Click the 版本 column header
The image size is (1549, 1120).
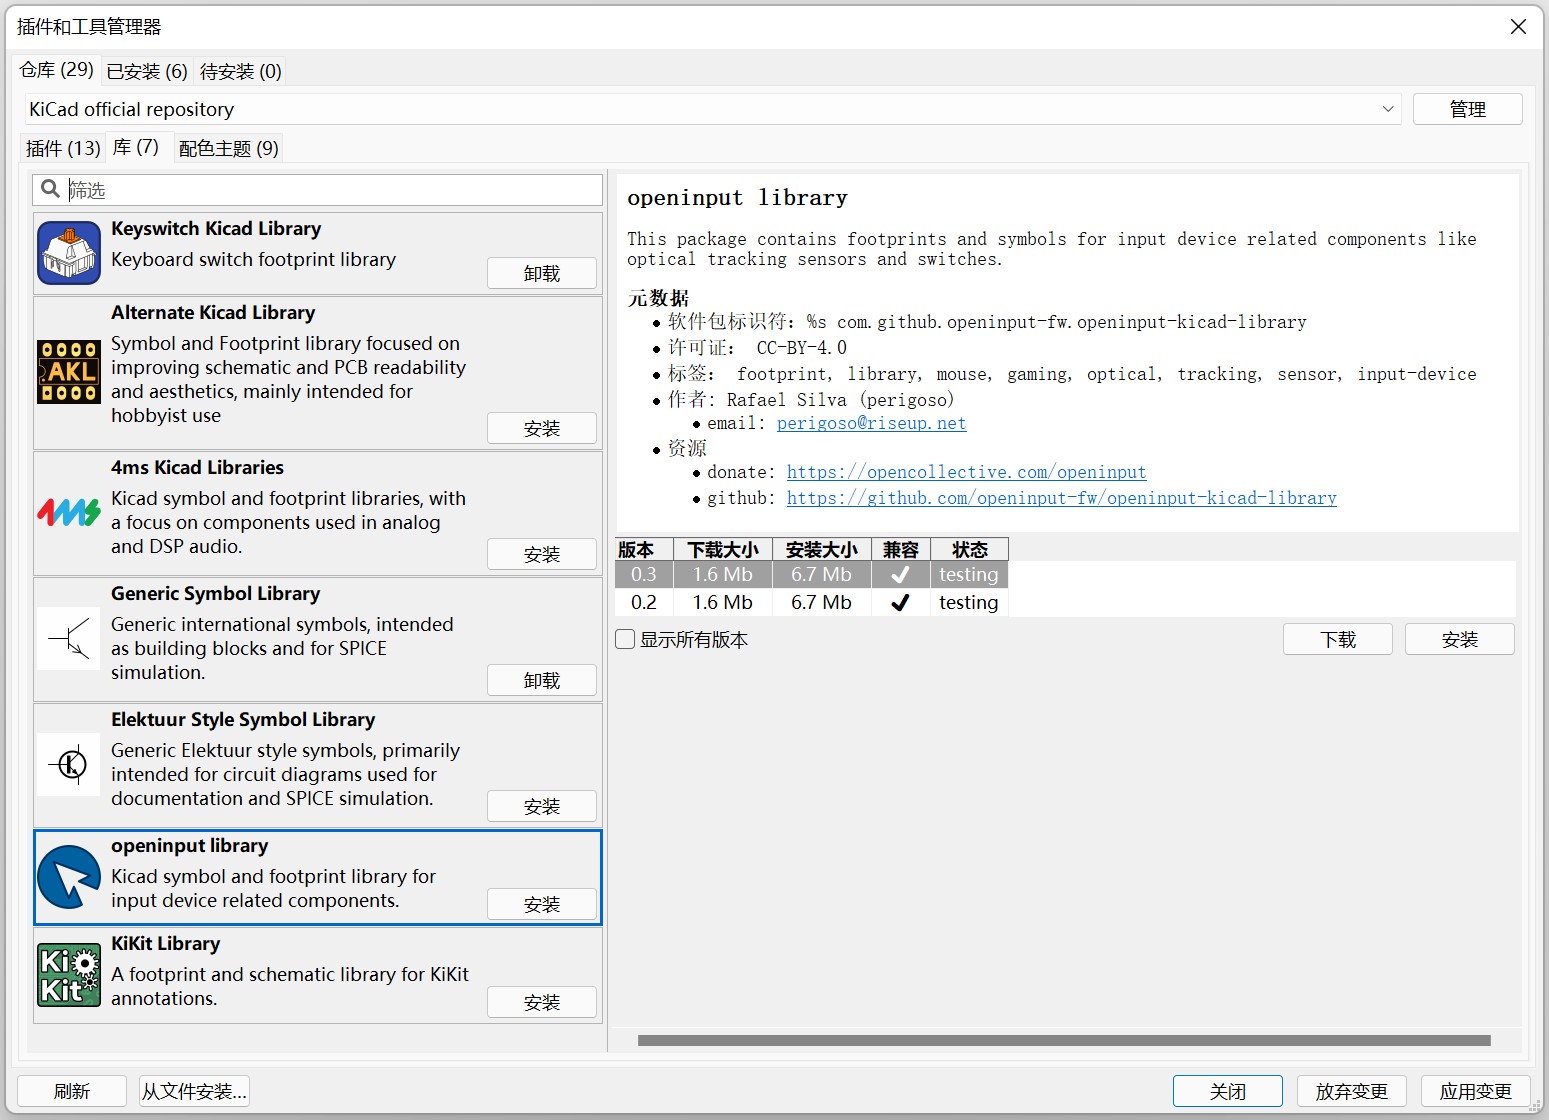pyautogui.click(x=643, y=549)
